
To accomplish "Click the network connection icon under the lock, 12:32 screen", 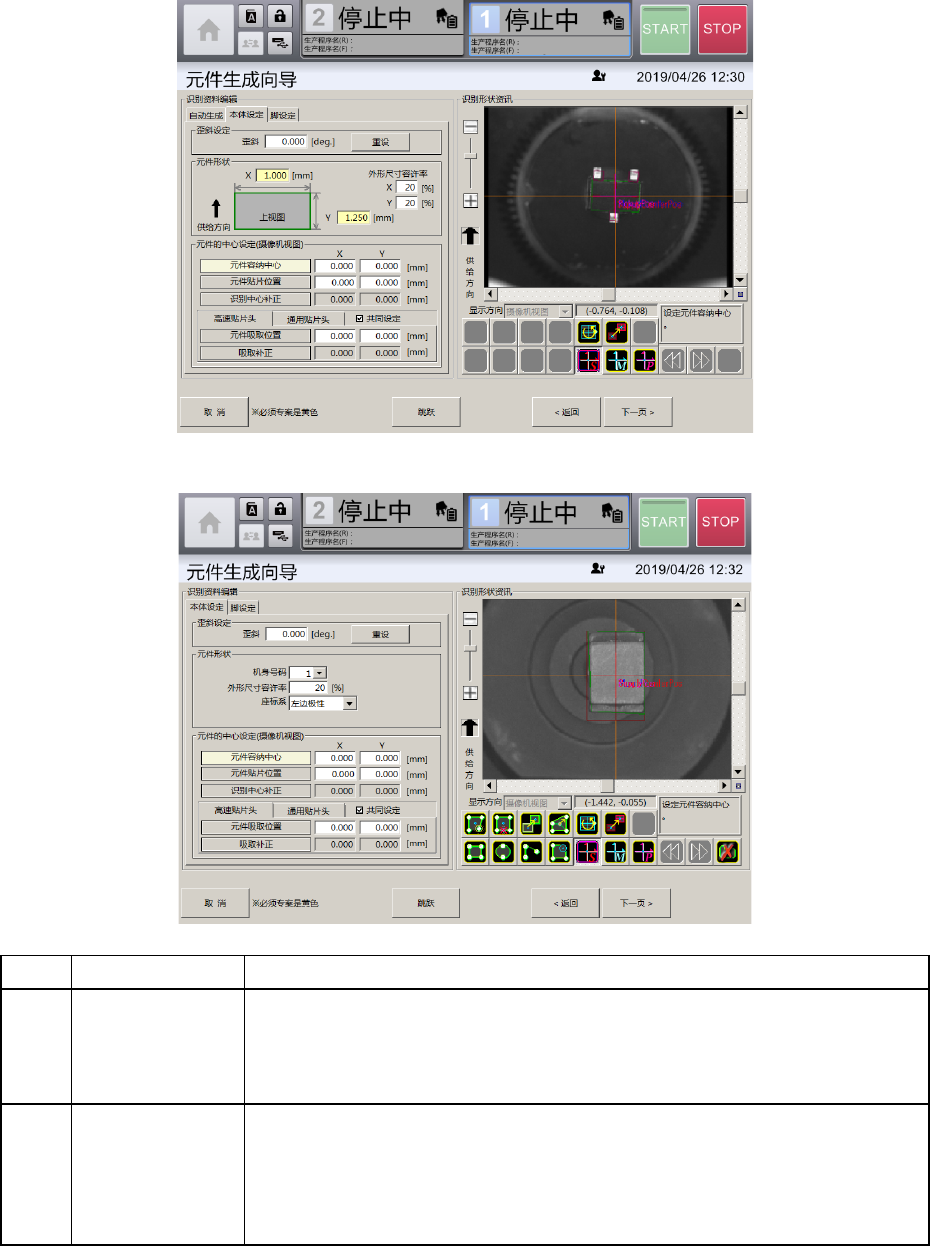I will pyautogui.click(x=281, y=535).
